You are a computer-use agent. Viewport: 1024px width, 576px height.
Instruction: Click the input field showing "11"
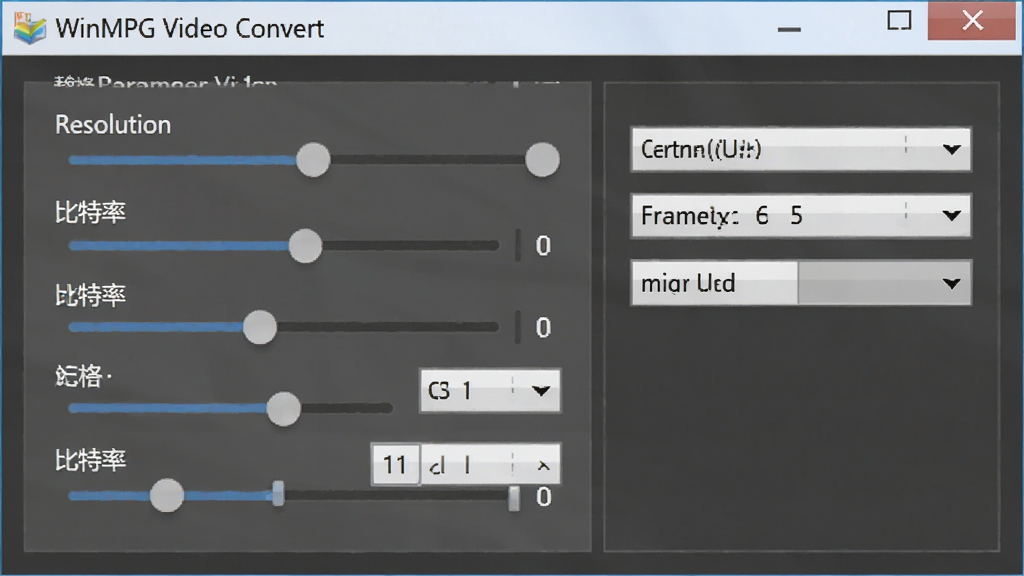click(395, 465)
